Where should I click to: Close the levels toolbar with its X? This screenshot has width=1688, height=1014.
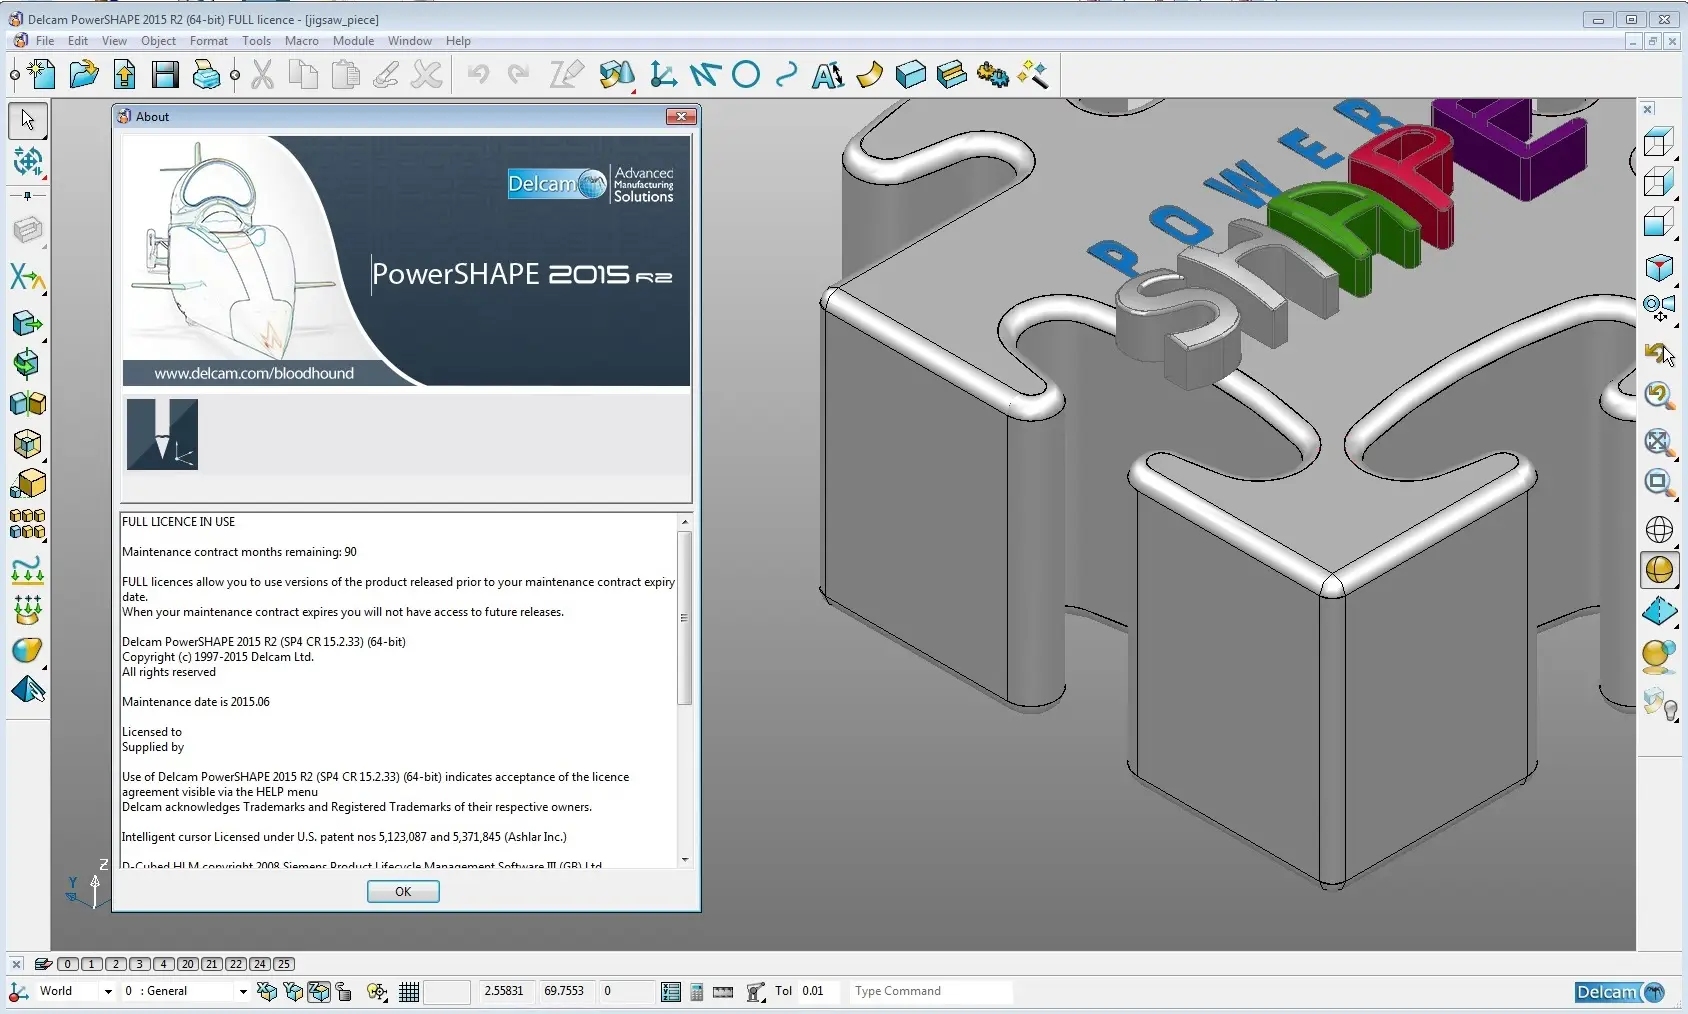point(16,964)
